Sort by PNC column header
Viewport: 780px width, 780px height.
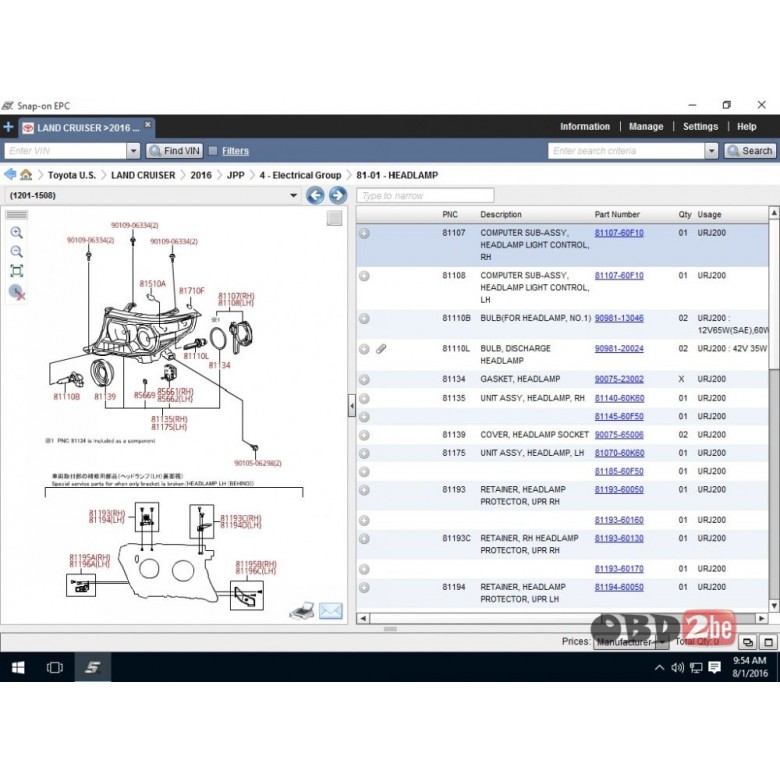click(x=450, y=214)
